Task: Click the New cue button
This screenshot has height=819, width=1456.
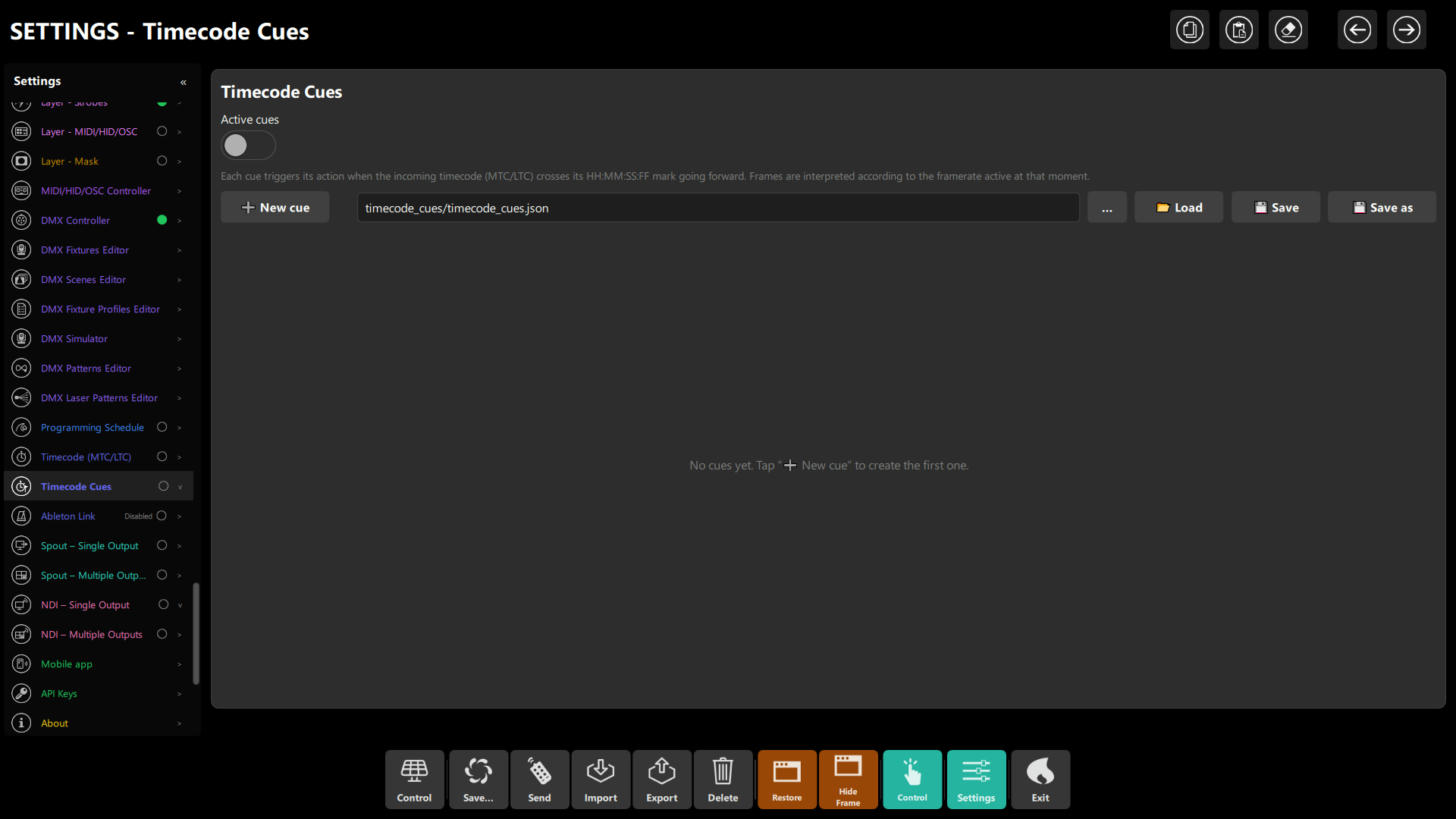Action: [275, 207]
